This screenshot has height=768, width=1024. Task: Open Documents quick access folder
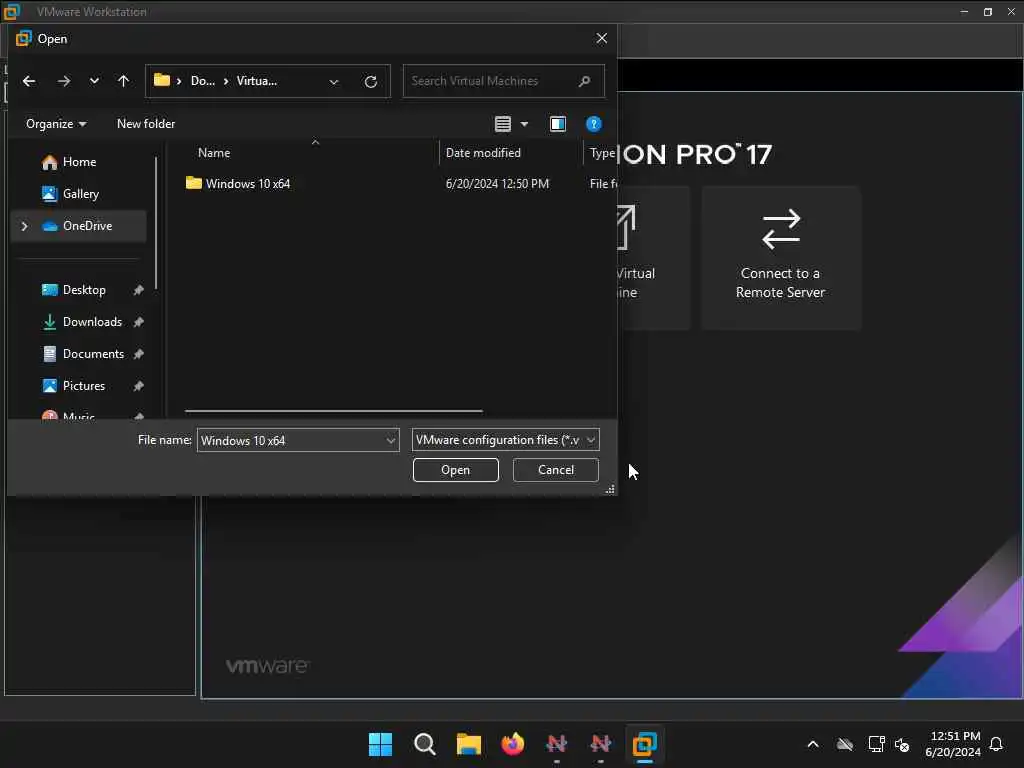coord(93,354)
